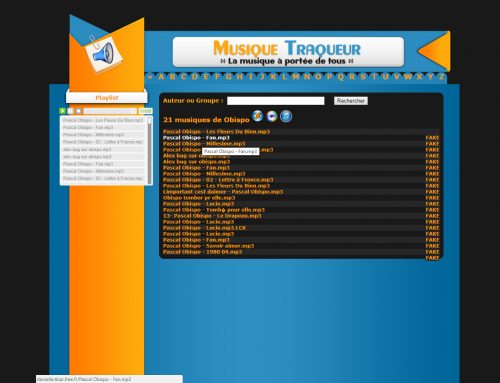500x383 pixels.
Task: Browse artists starting with K
Action: (x=273, y=77)
